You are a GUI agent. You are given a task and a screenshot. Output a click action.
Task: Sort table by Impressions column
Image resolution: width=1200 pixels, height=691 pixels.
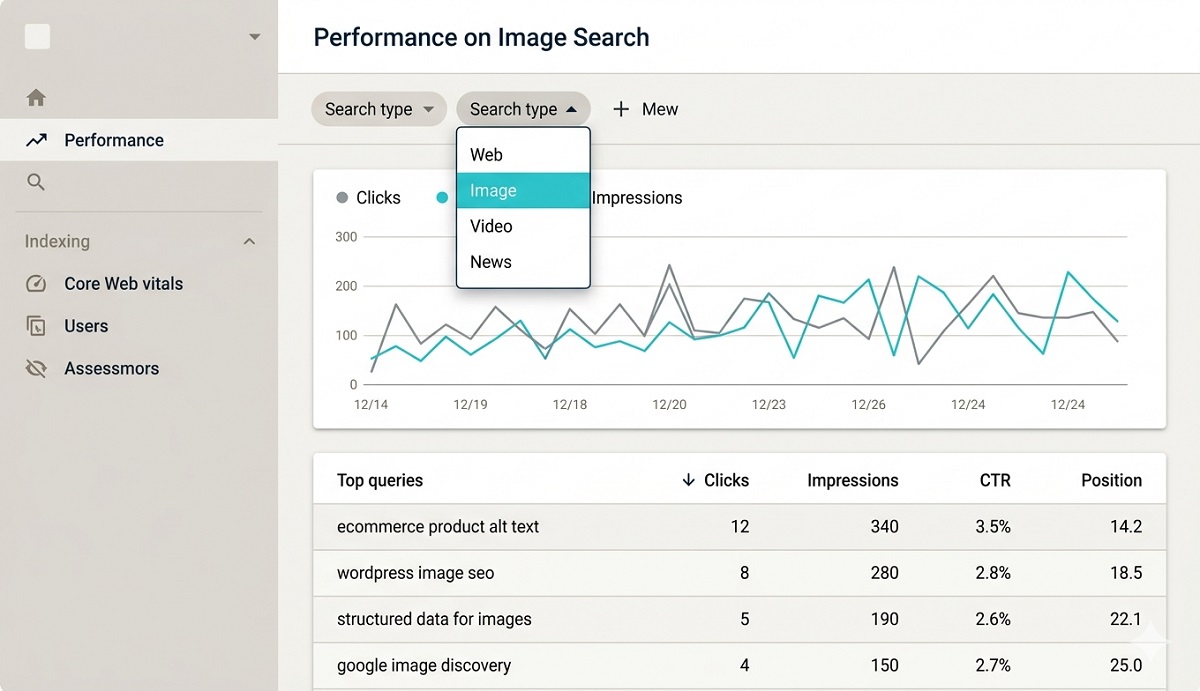pyautogui.click(x=853, y=480)
